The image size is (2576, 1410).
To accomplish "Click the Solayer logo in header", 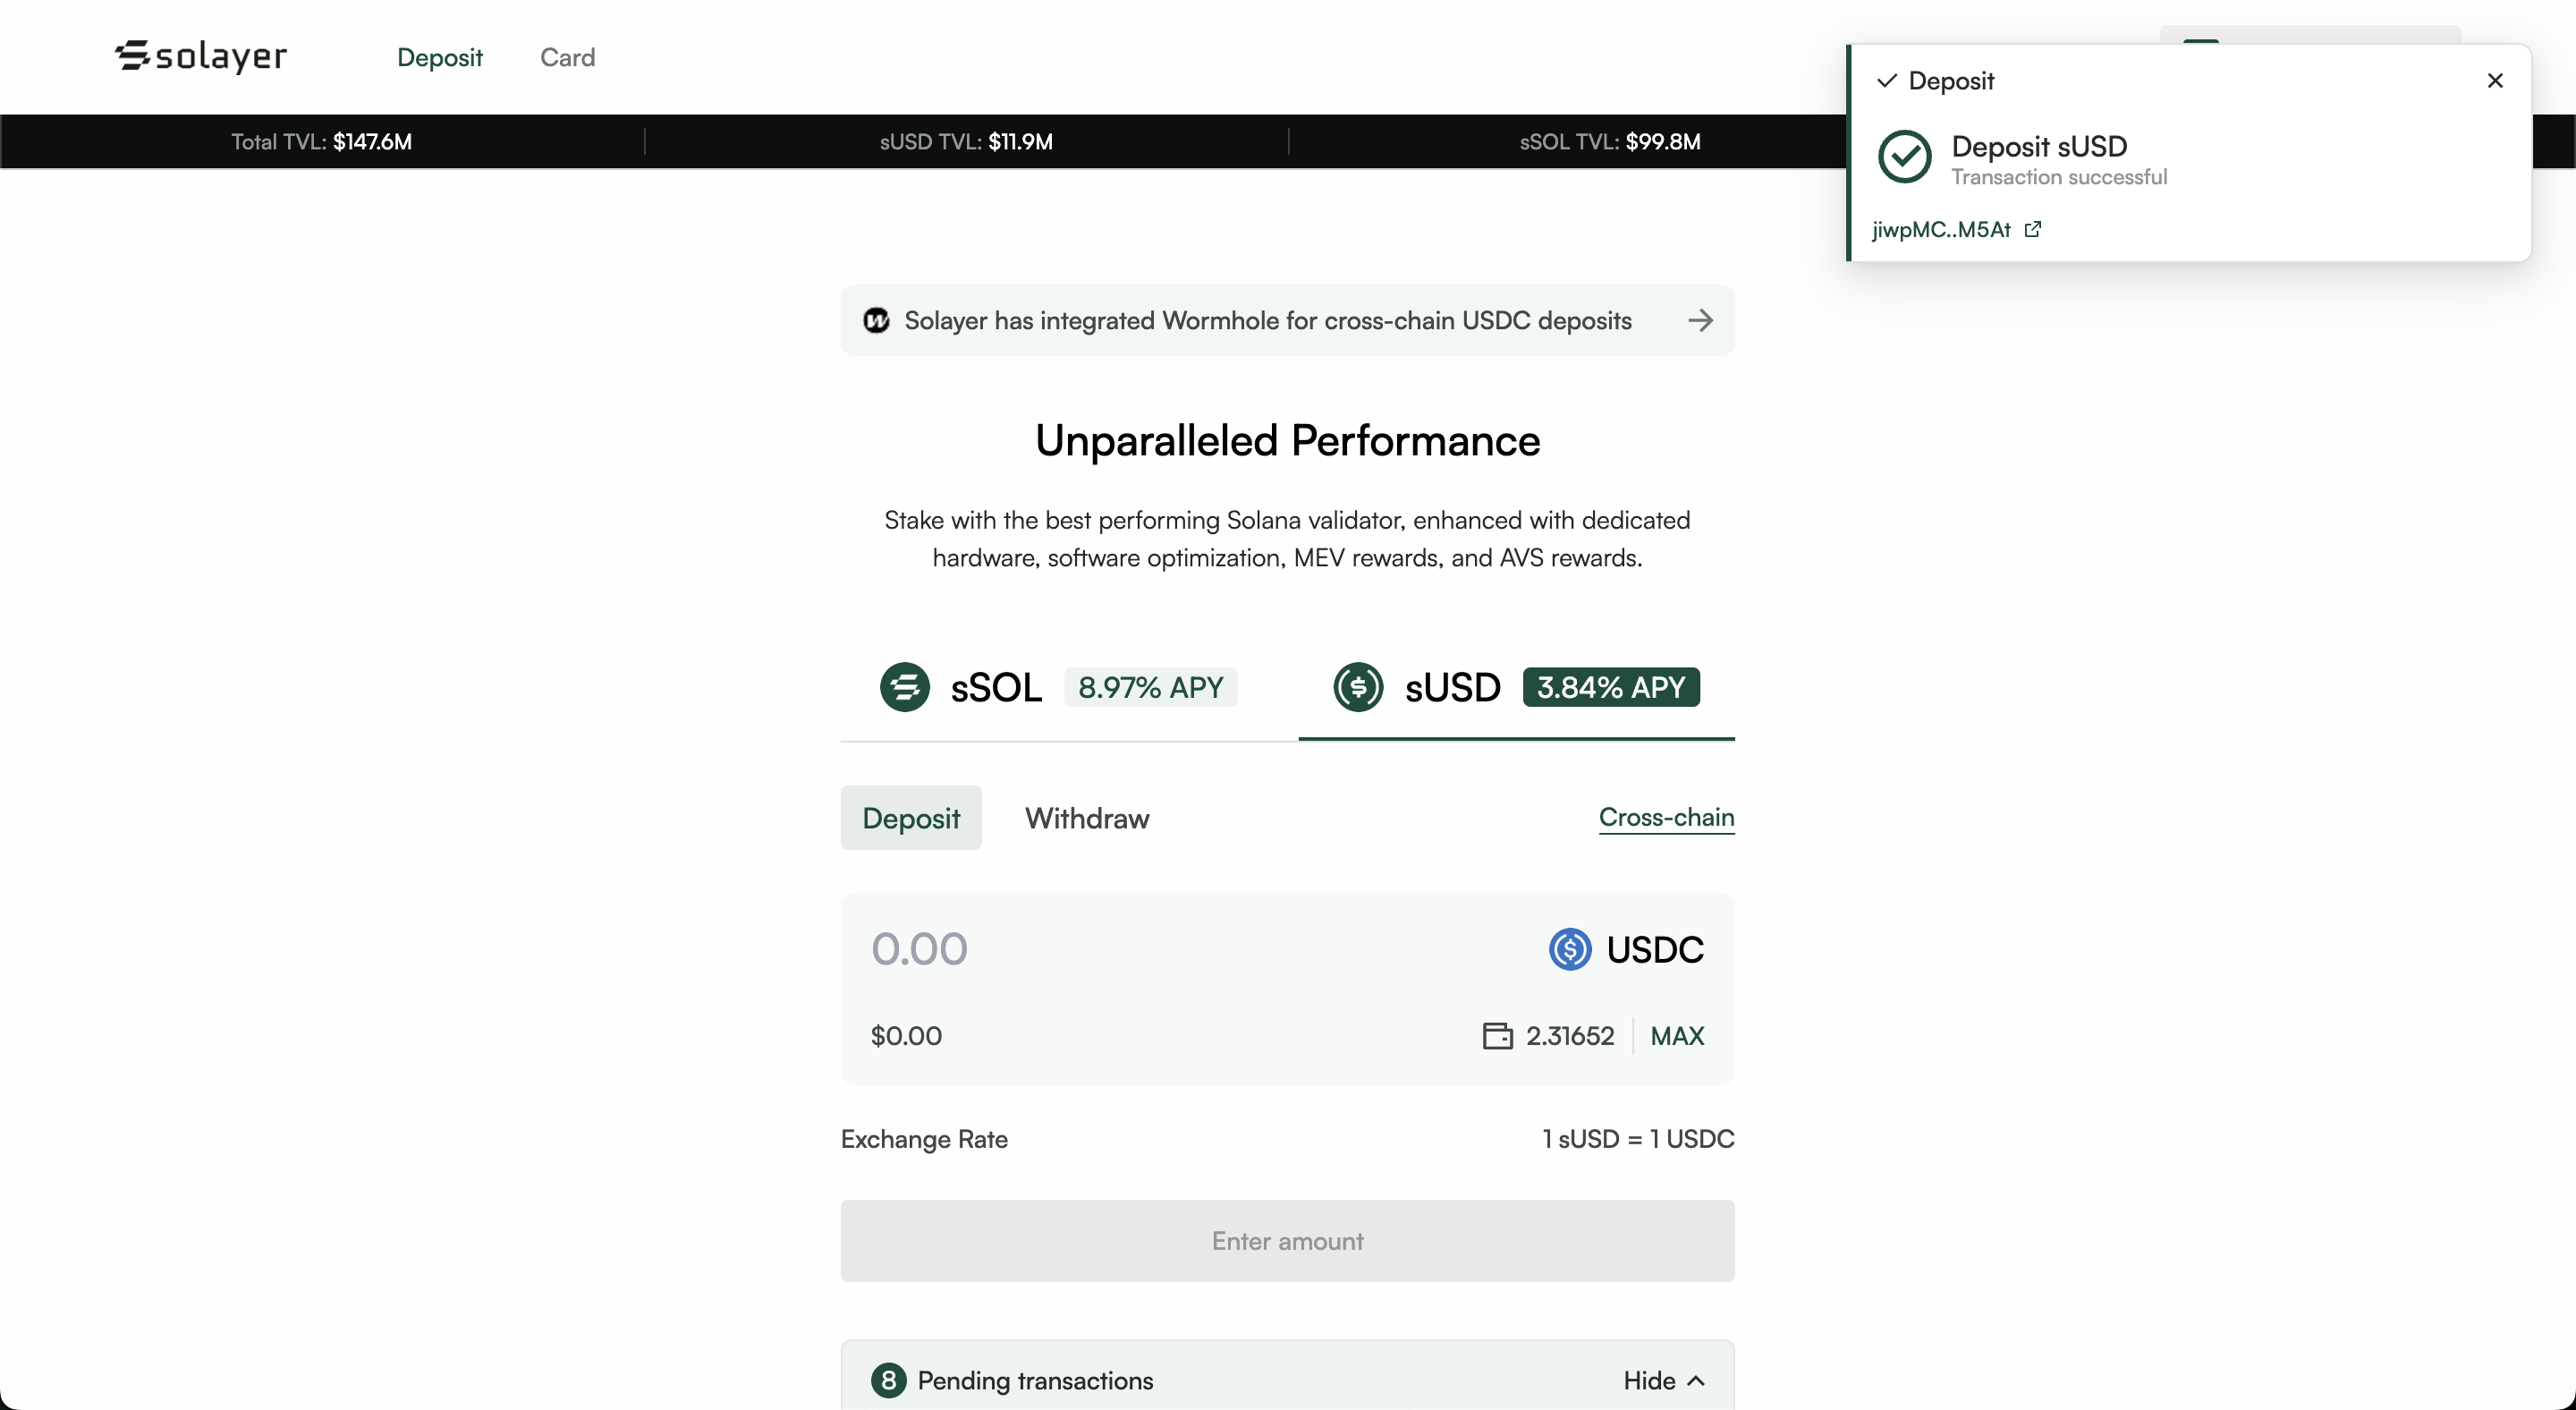I will pyautogui.click(x=201, y=56).
